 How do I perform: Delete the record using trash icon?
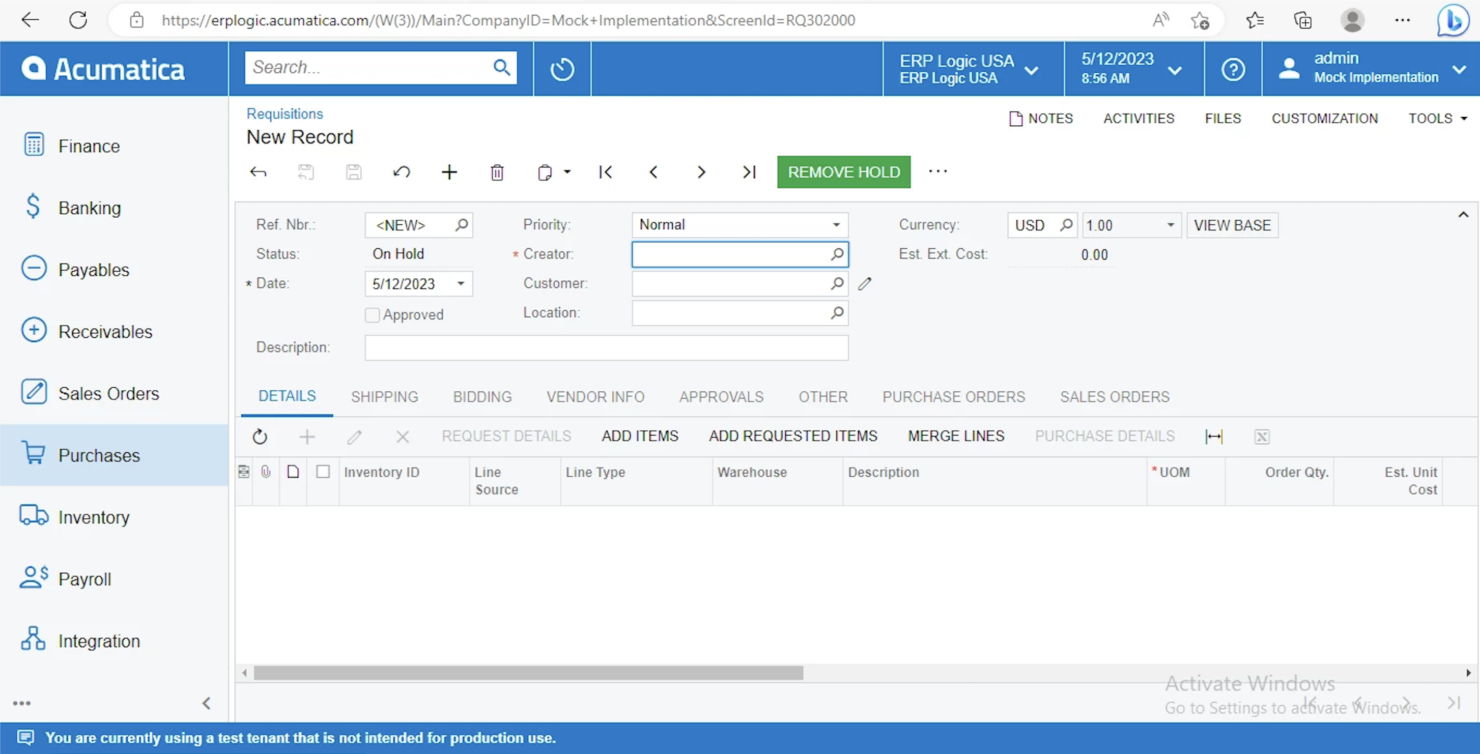pos(497,171)
